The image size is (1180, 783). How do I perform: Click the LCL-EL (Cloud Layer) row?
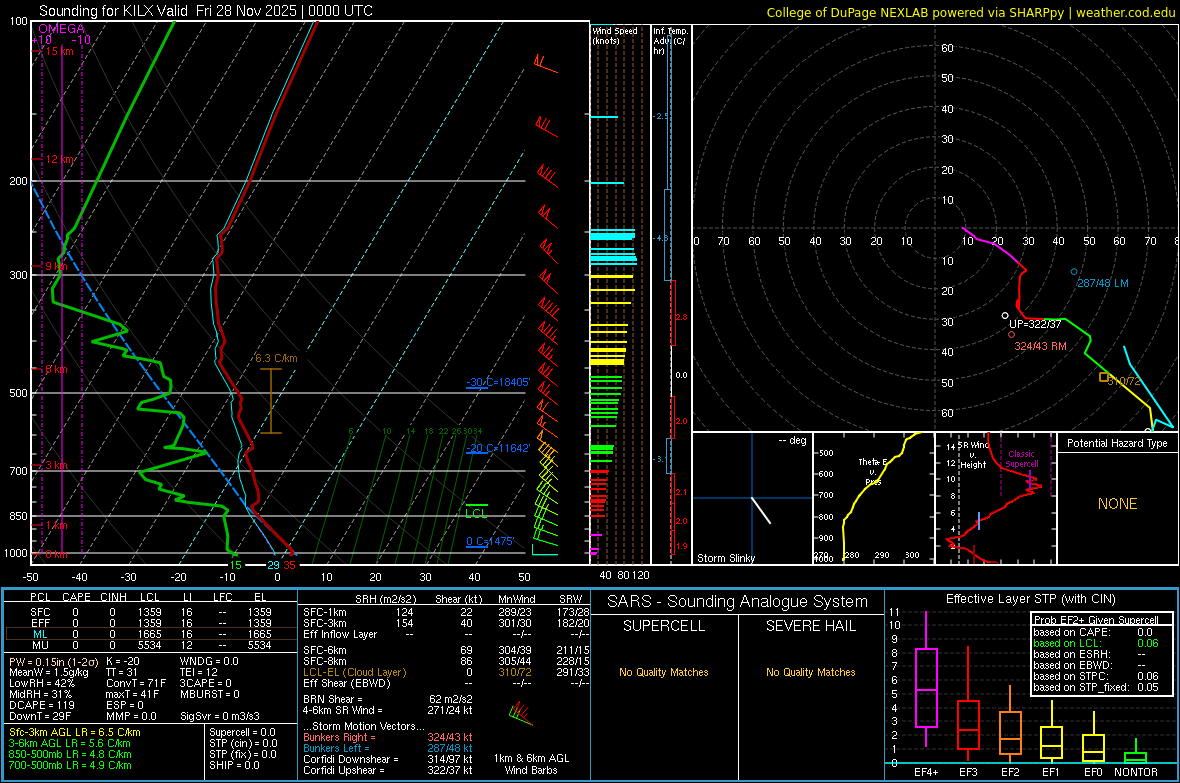point(446,672)
